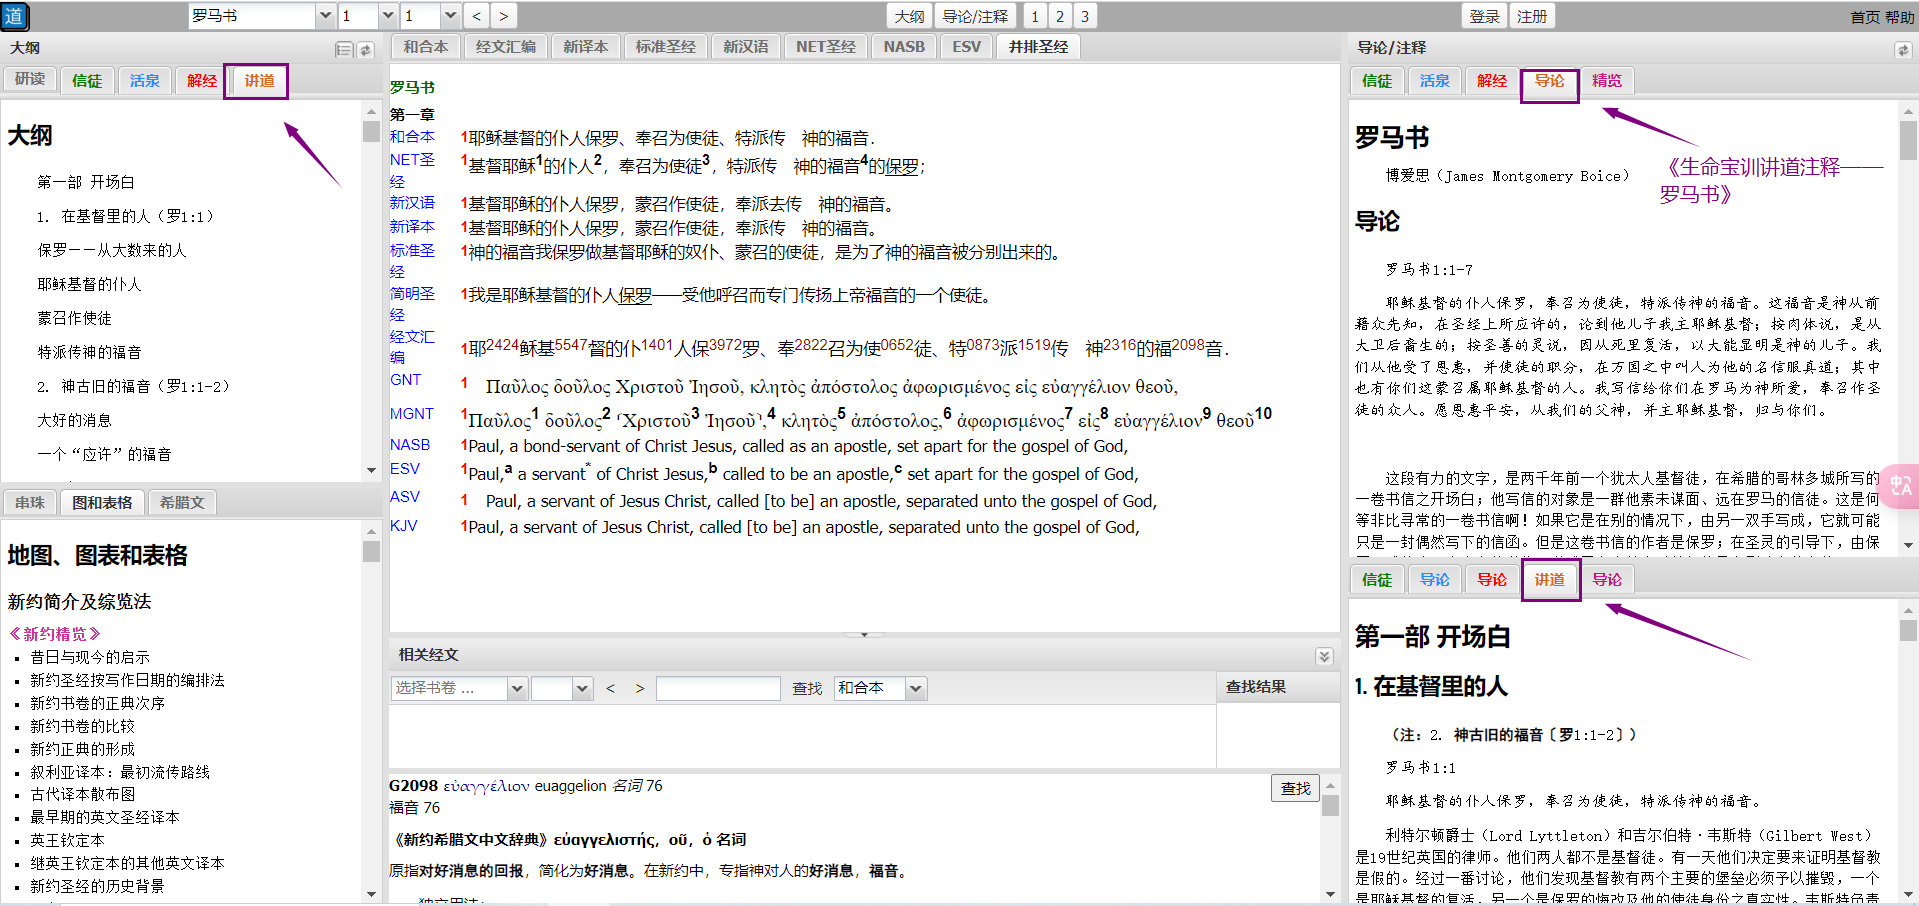1919x906 pixels.
Task: Toggle the 导论/注释 panel button in top bar
Action: pos(975,16)
